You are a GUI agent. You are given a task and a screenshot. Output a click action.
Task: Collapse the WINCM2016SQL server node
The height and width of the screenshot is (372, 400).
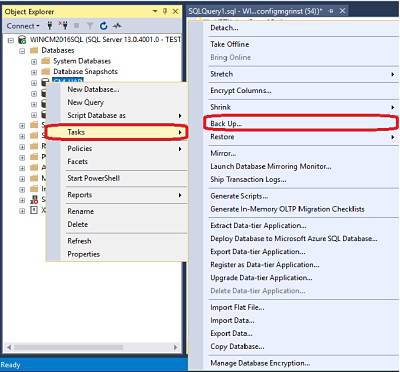pos(11,40)
